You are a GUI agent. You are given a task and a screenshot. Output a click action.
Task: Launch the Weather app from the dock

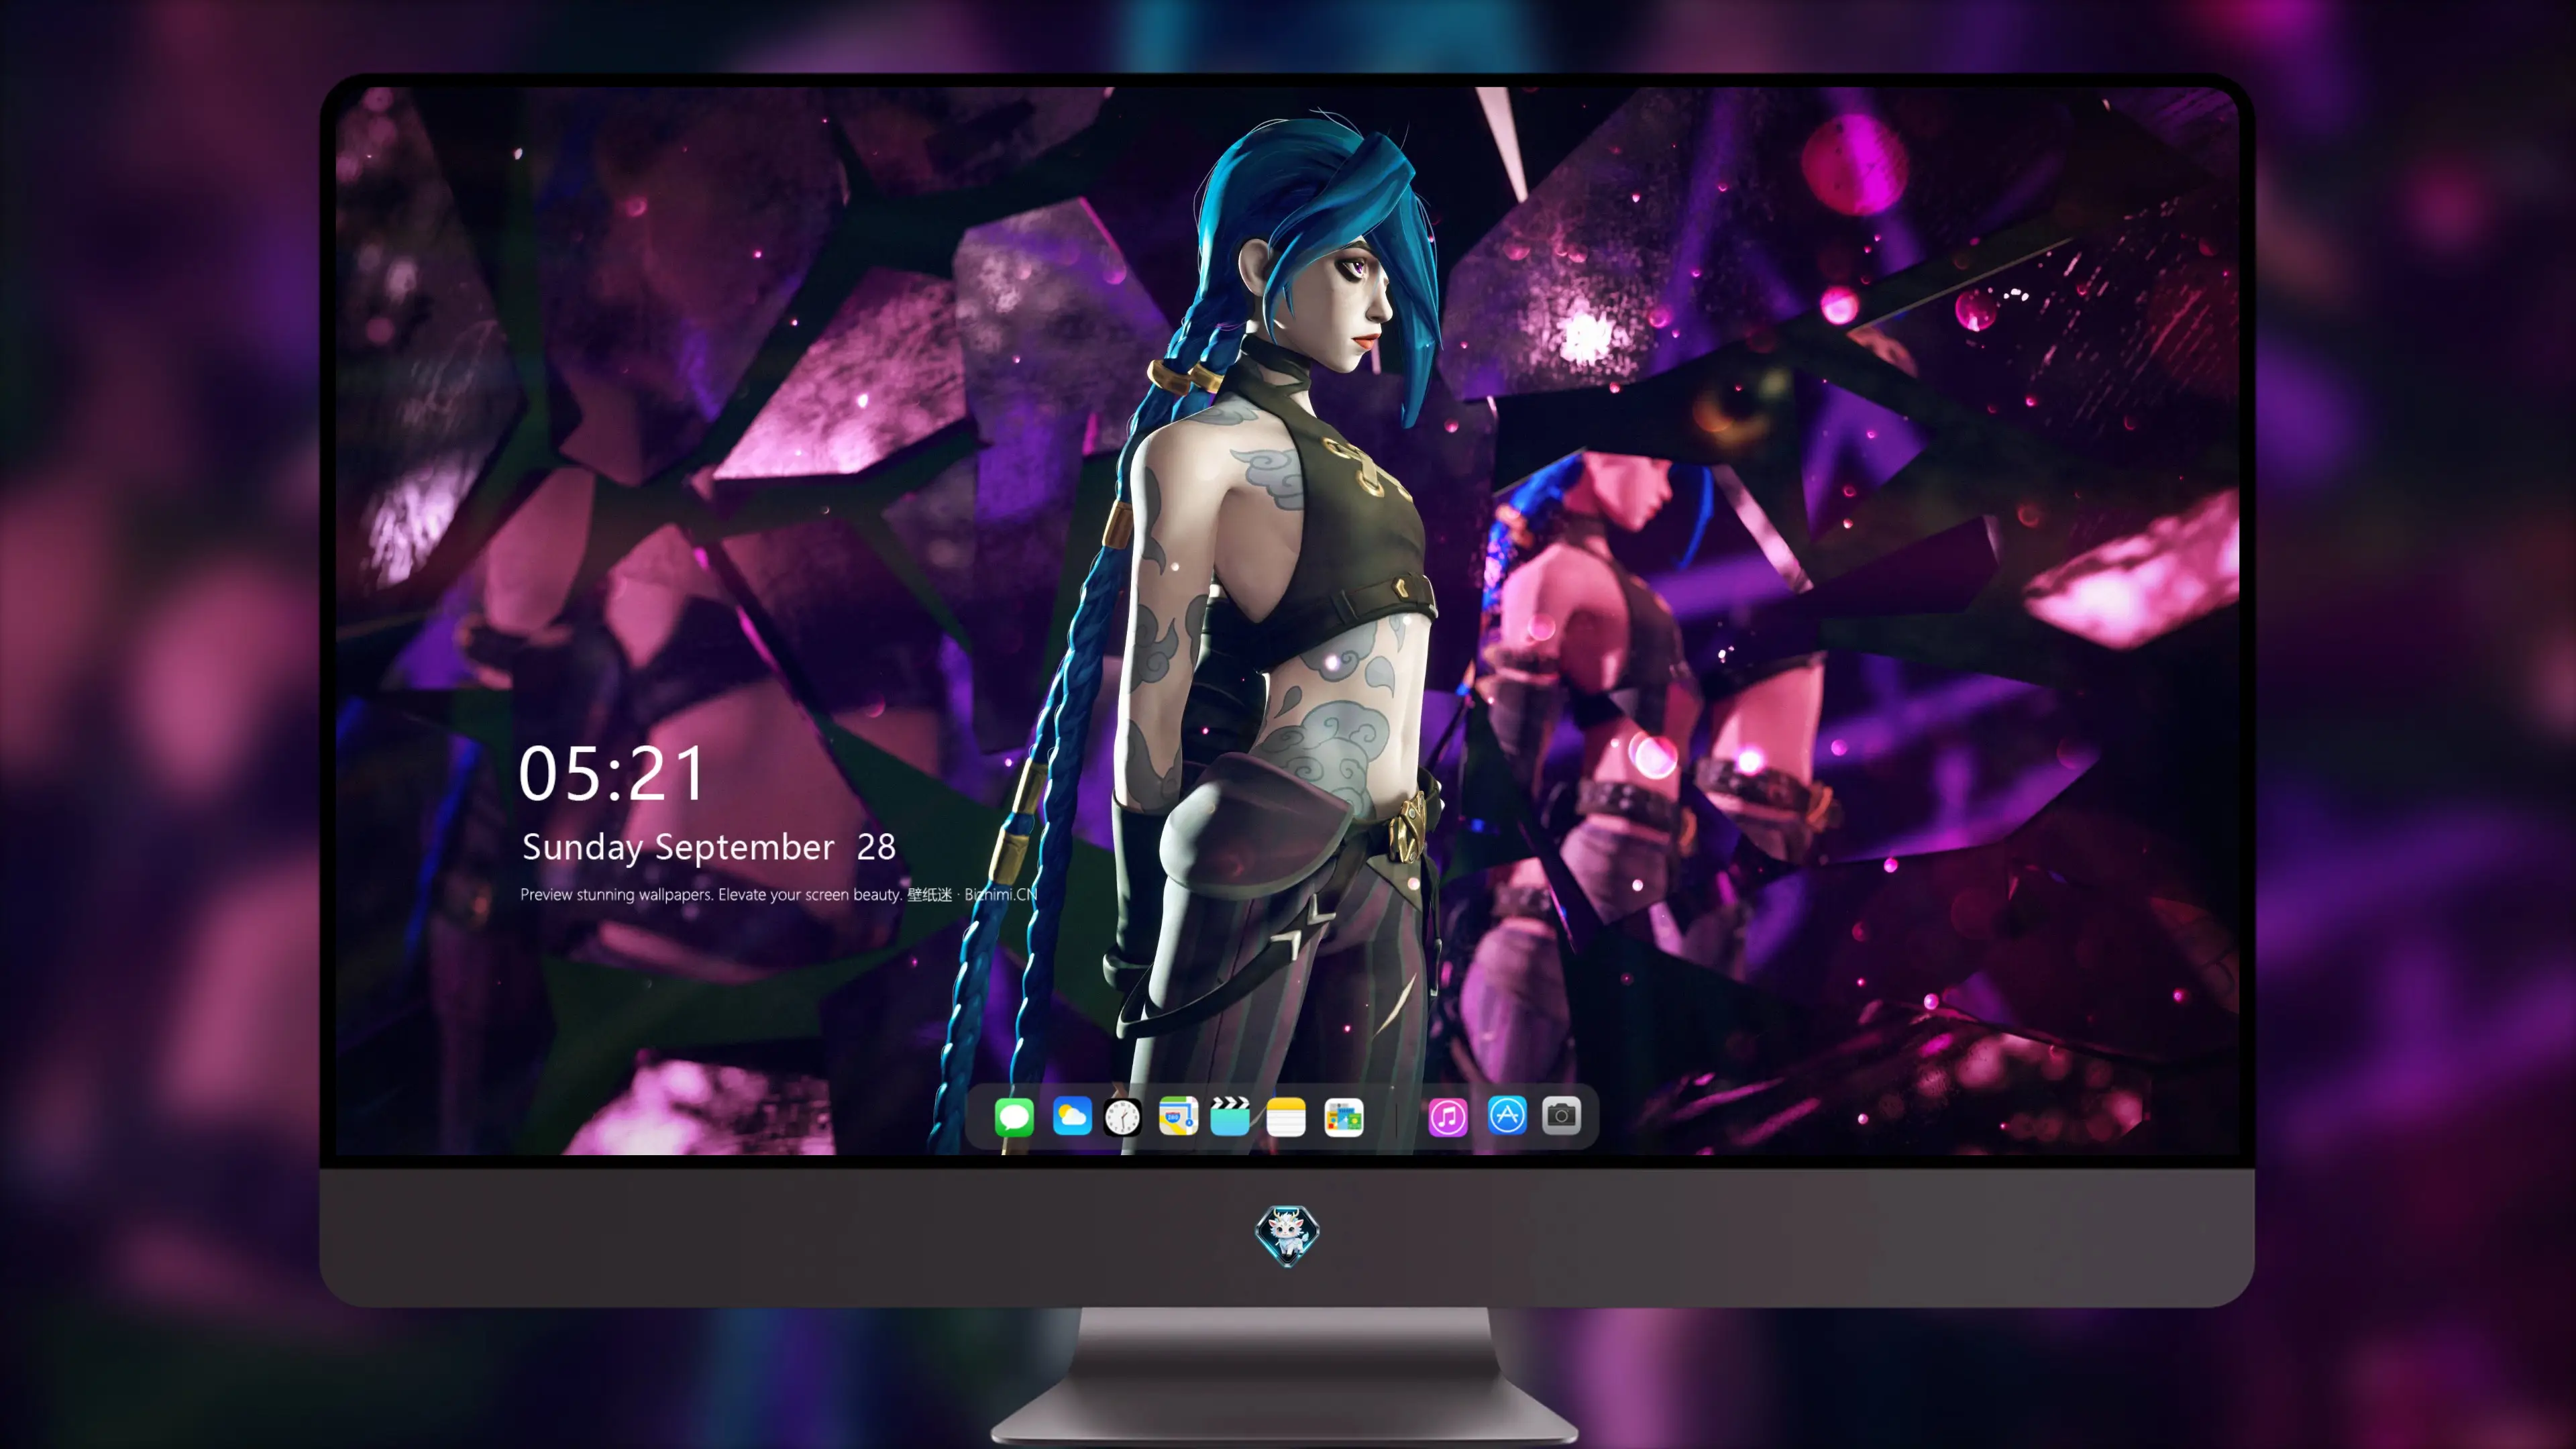click(1072, 1116)
